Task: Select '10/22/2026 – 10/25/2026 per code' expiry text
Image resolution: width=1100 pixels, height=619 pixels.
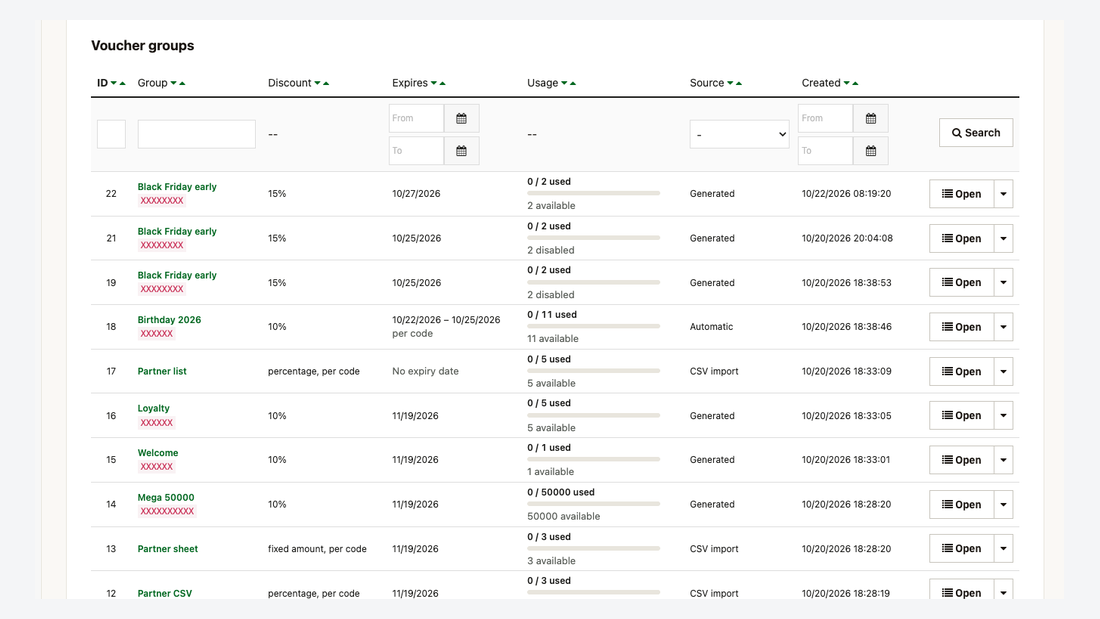Action: [446, 326]
